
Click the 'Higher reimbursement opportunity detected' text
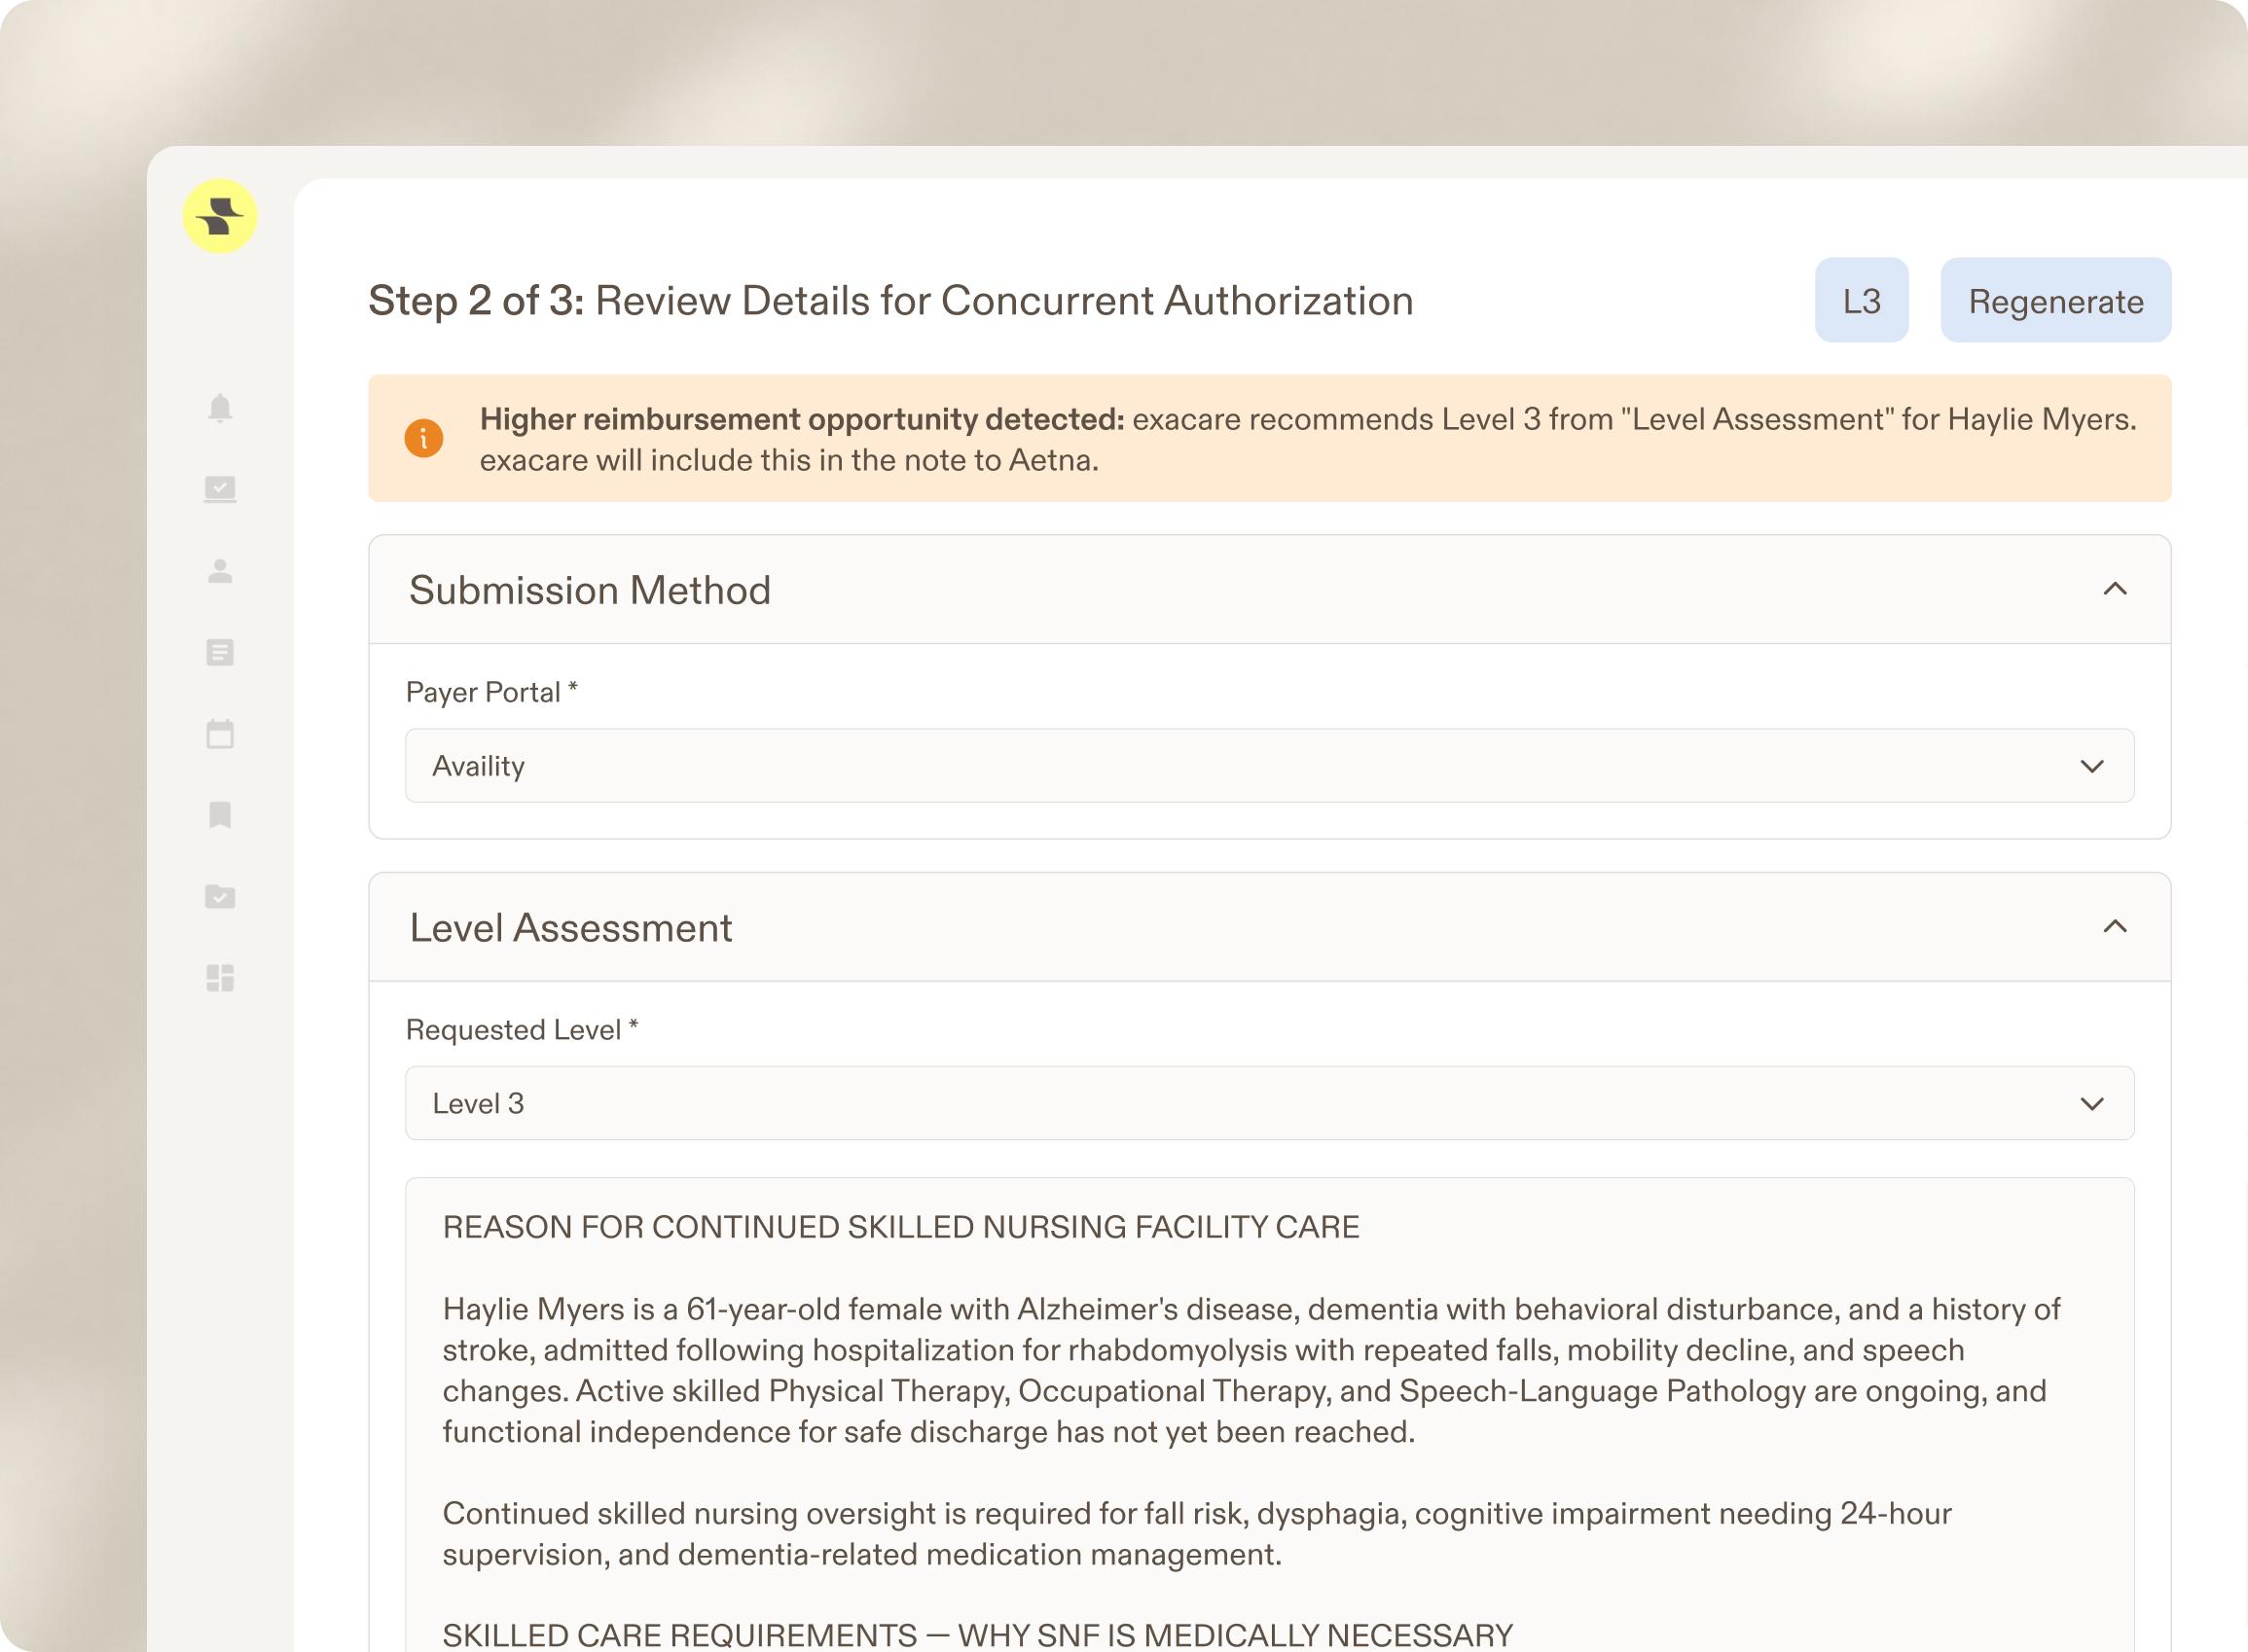point(802,419)
